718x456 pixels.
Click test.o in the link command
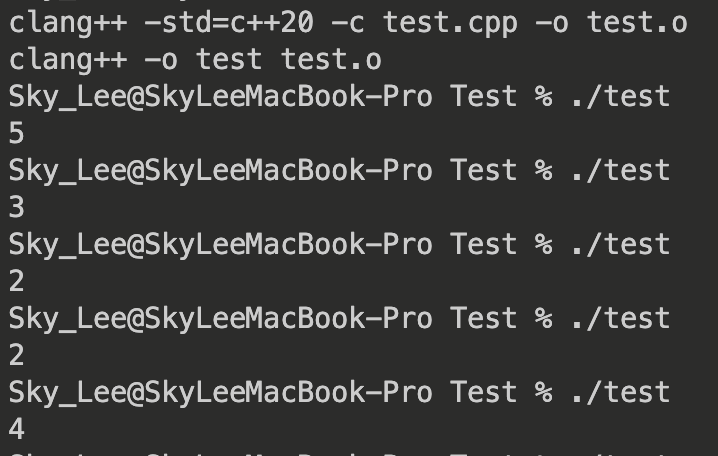[x=331, y=59]
